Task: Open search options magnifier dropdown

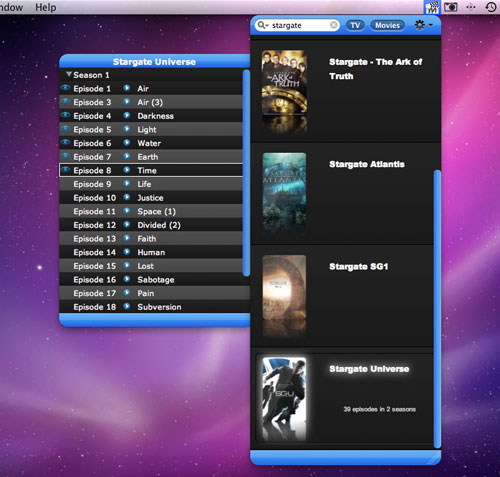Action: click(x=263, y=25)
